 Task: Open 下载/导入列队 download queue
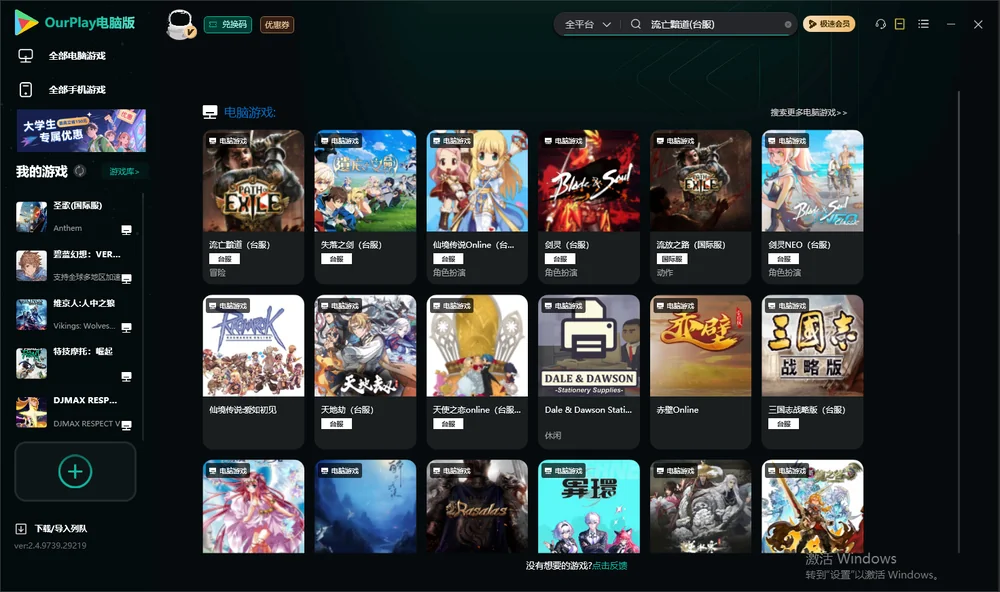coord(61,528)
